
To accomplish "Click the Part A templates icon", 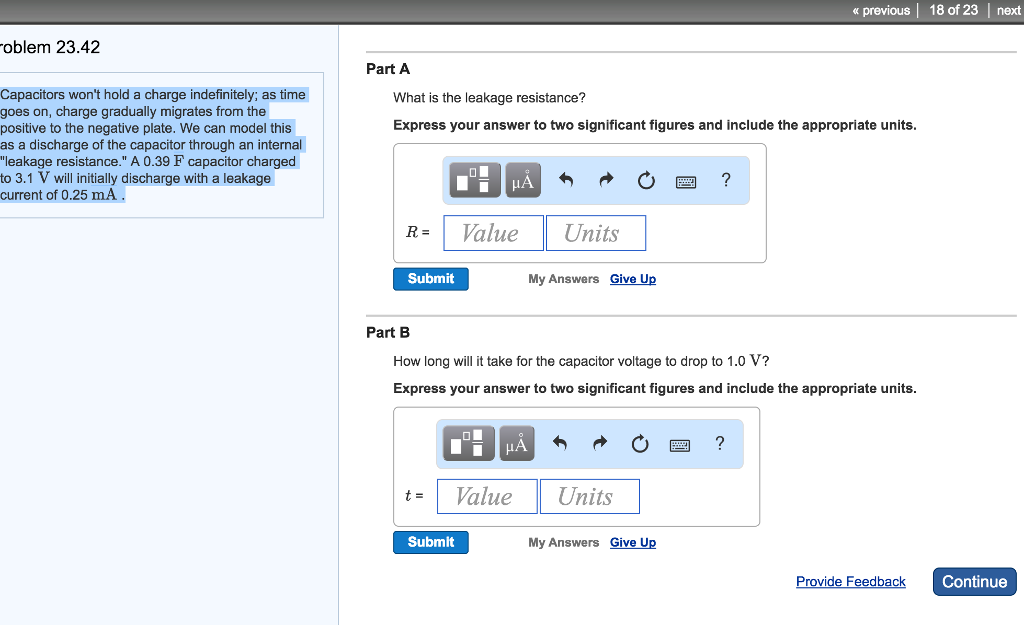I will tap(474, 180).
